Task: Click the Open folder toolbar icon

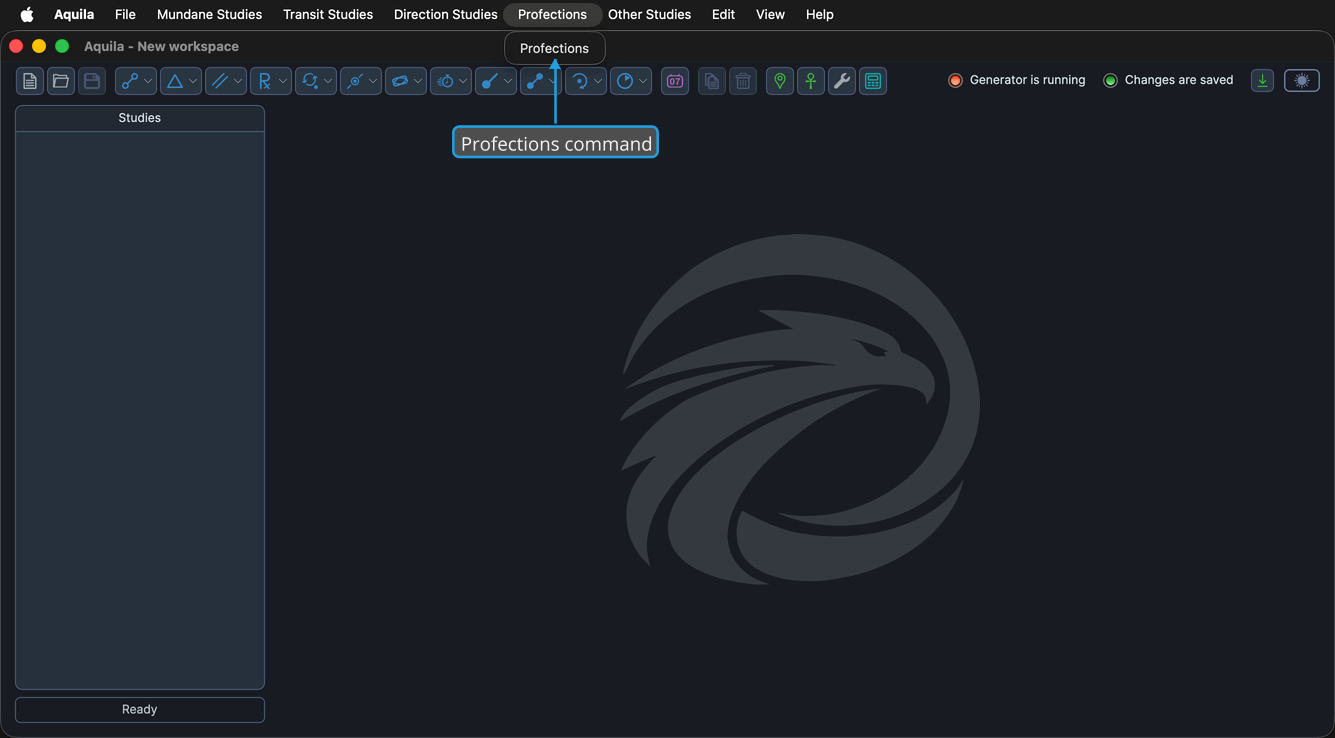Action: (61, 81)
